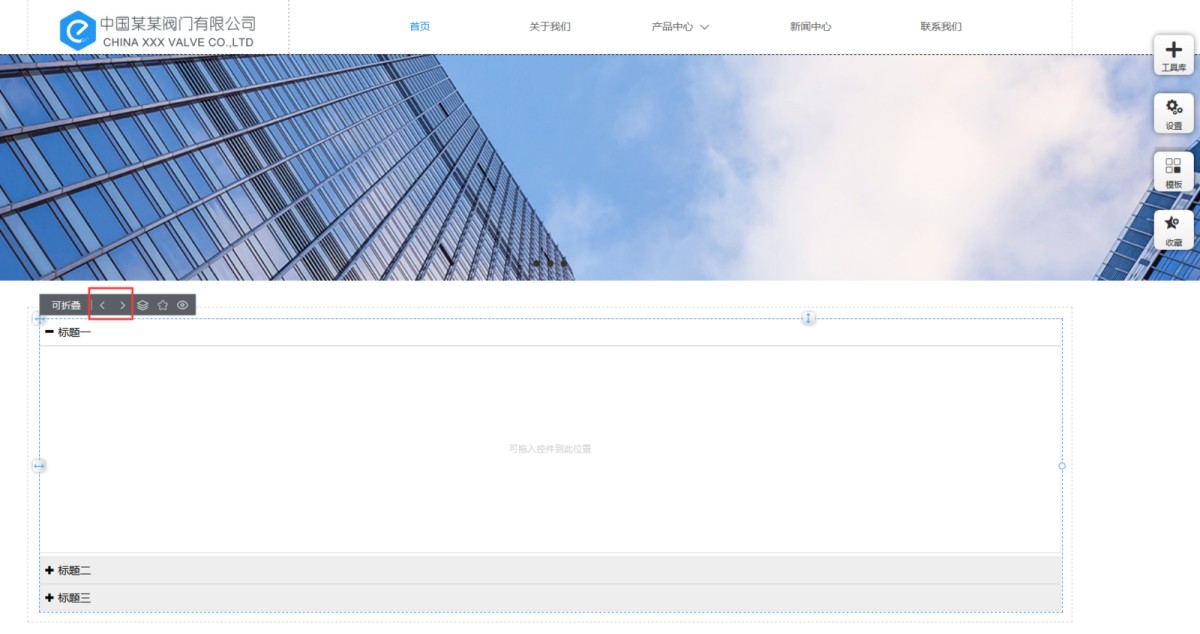Image resolution: width=1200 pixels, height=634 pixels.
Task: Open the 联系我们 page link
Action: click(941, 27)
